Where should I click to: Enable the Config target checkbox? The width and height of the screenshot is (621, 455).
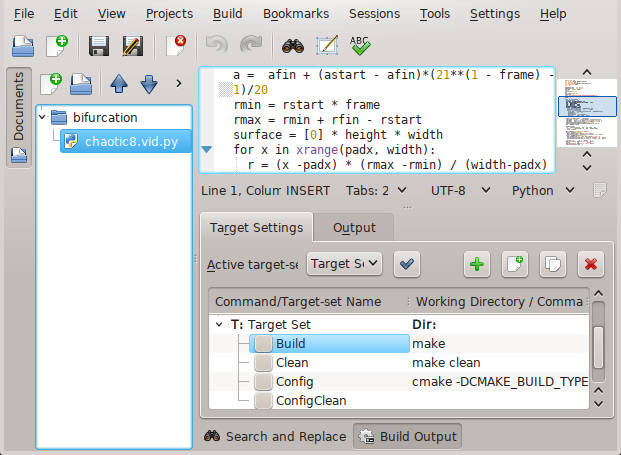pyautogui.click(x=262, y=381)
